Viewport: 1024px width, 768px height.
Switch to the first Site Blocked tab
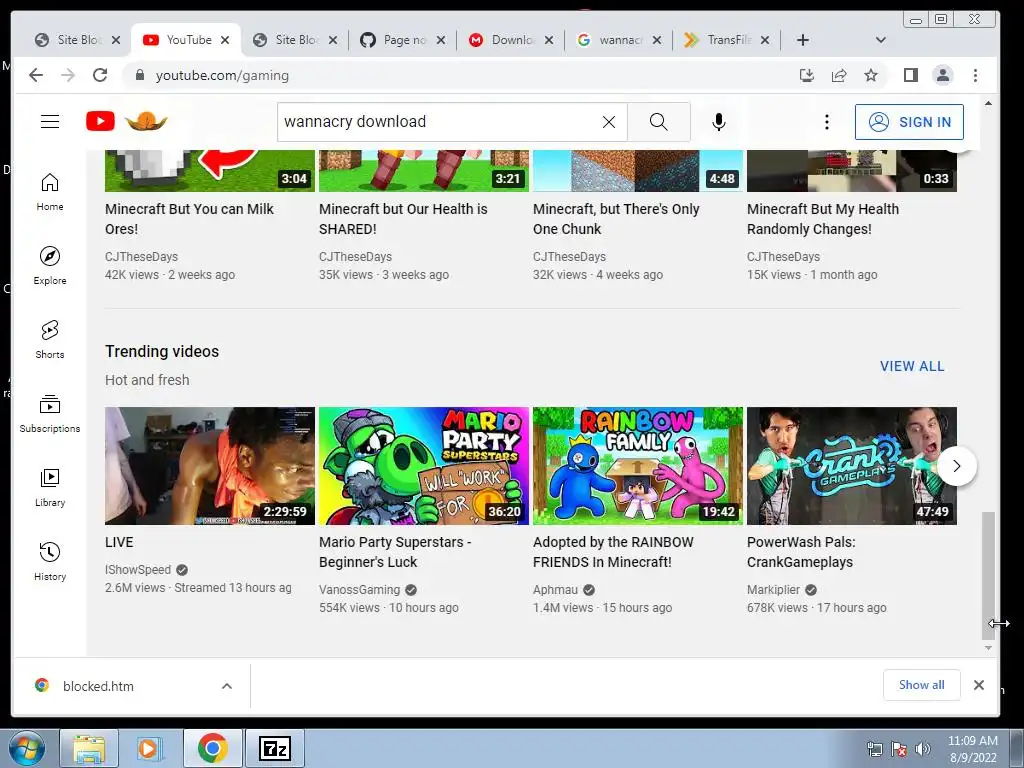(x=77, y=40)
